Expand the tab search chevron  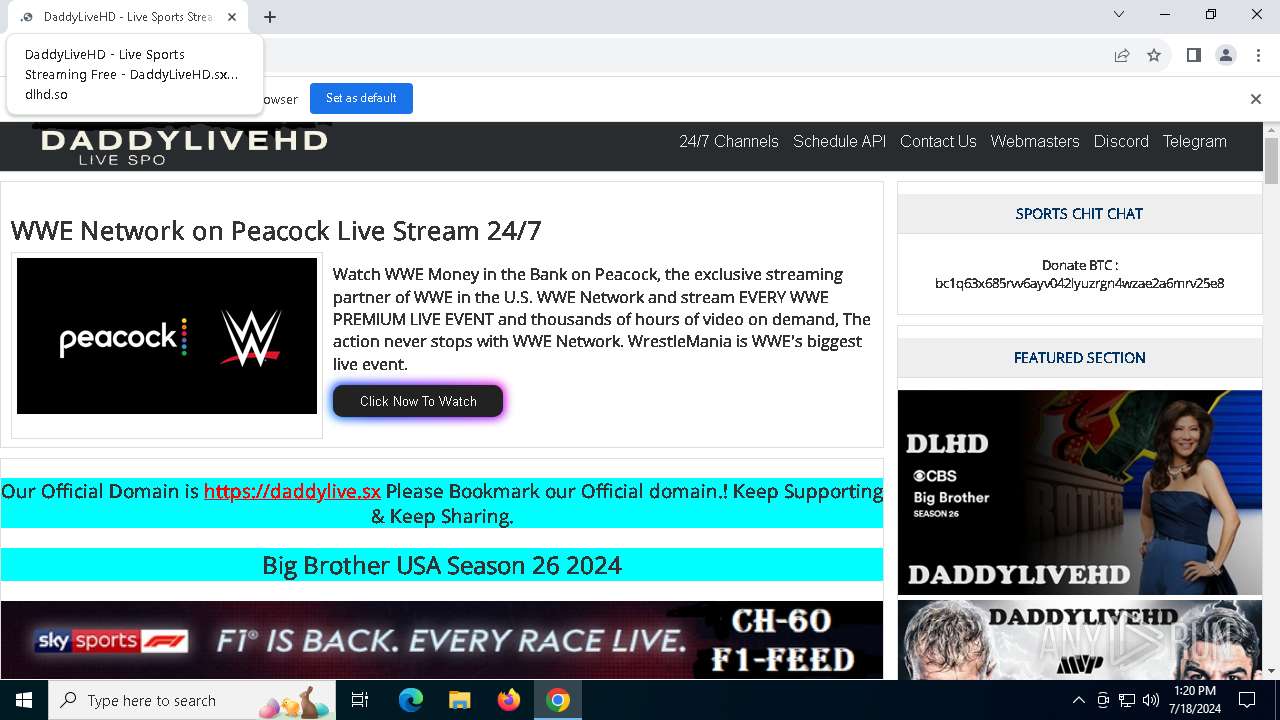(x=1119, y=15)
